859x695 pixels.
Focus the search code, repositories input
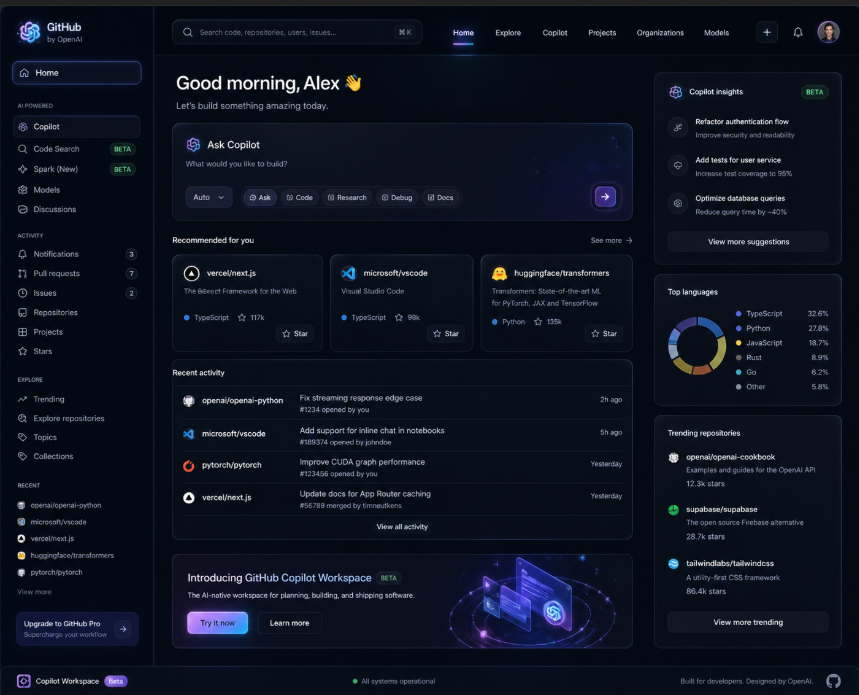click(x=297, y=32)
